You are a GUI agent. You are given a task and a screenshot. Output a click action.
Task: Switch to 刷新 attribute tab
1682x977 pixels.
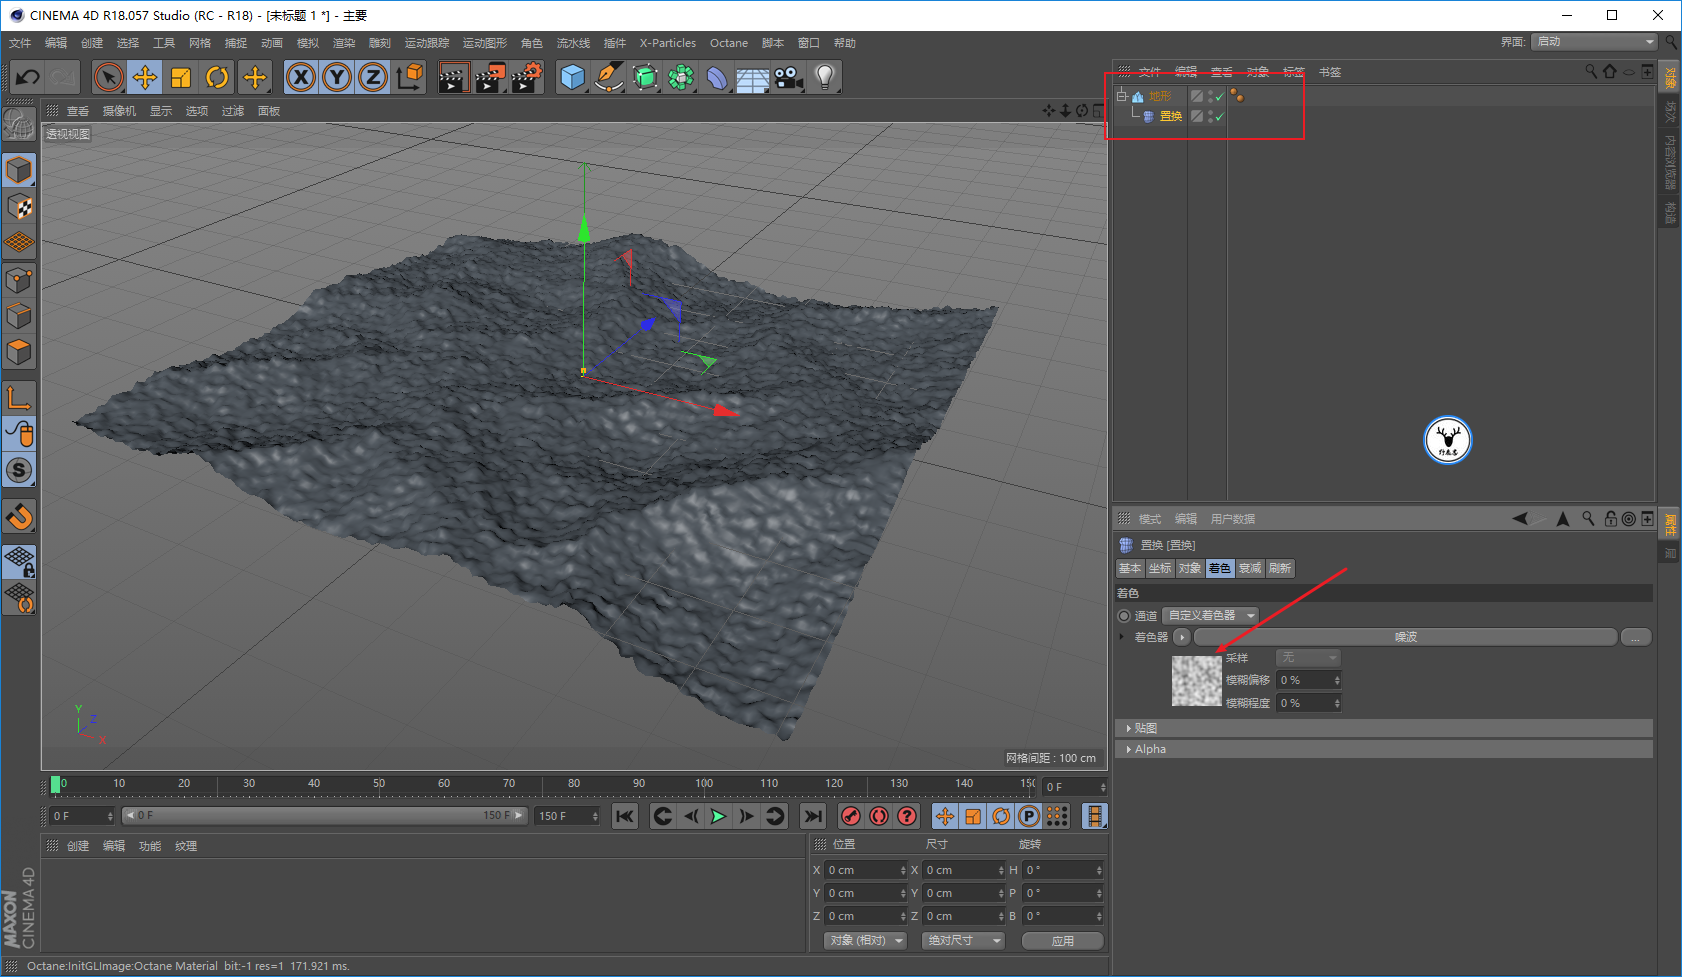pyautogui.click(x=1280, y=568)
